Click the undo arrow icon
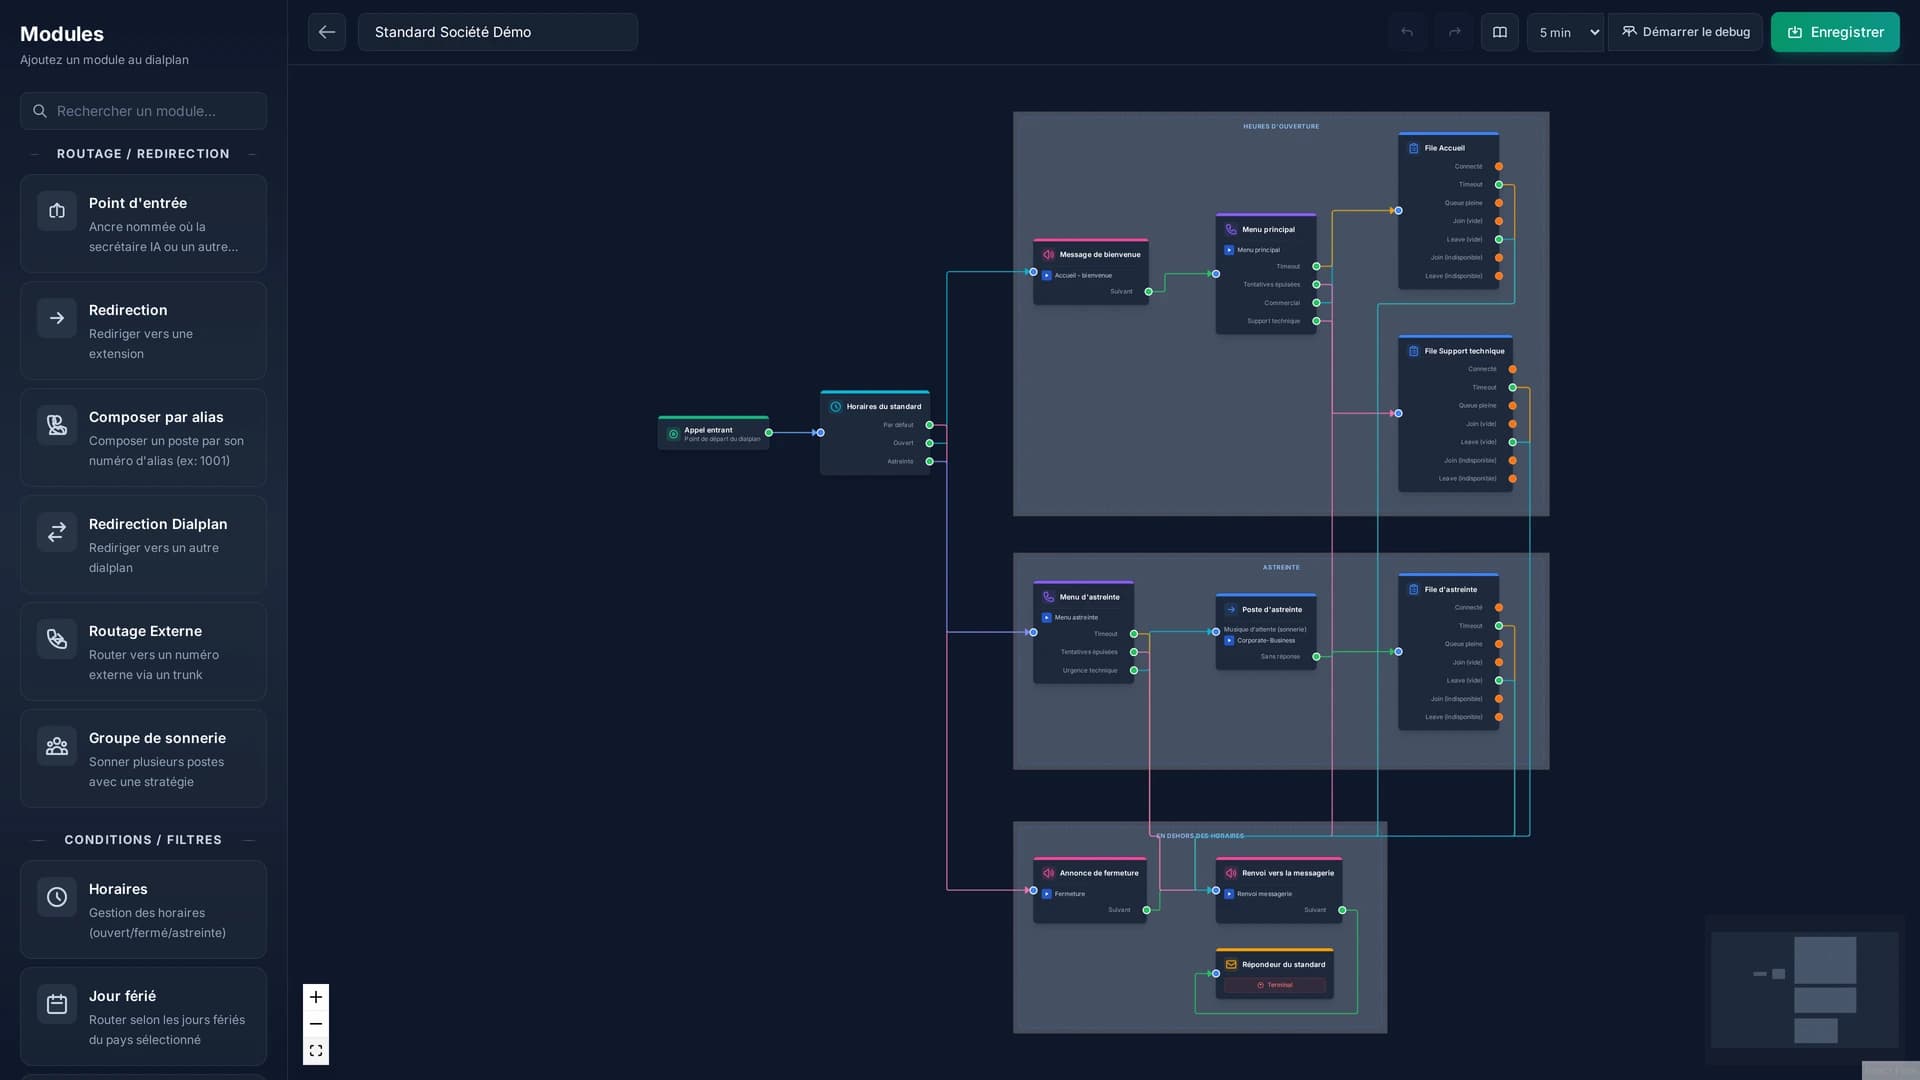 [1407, 32]
